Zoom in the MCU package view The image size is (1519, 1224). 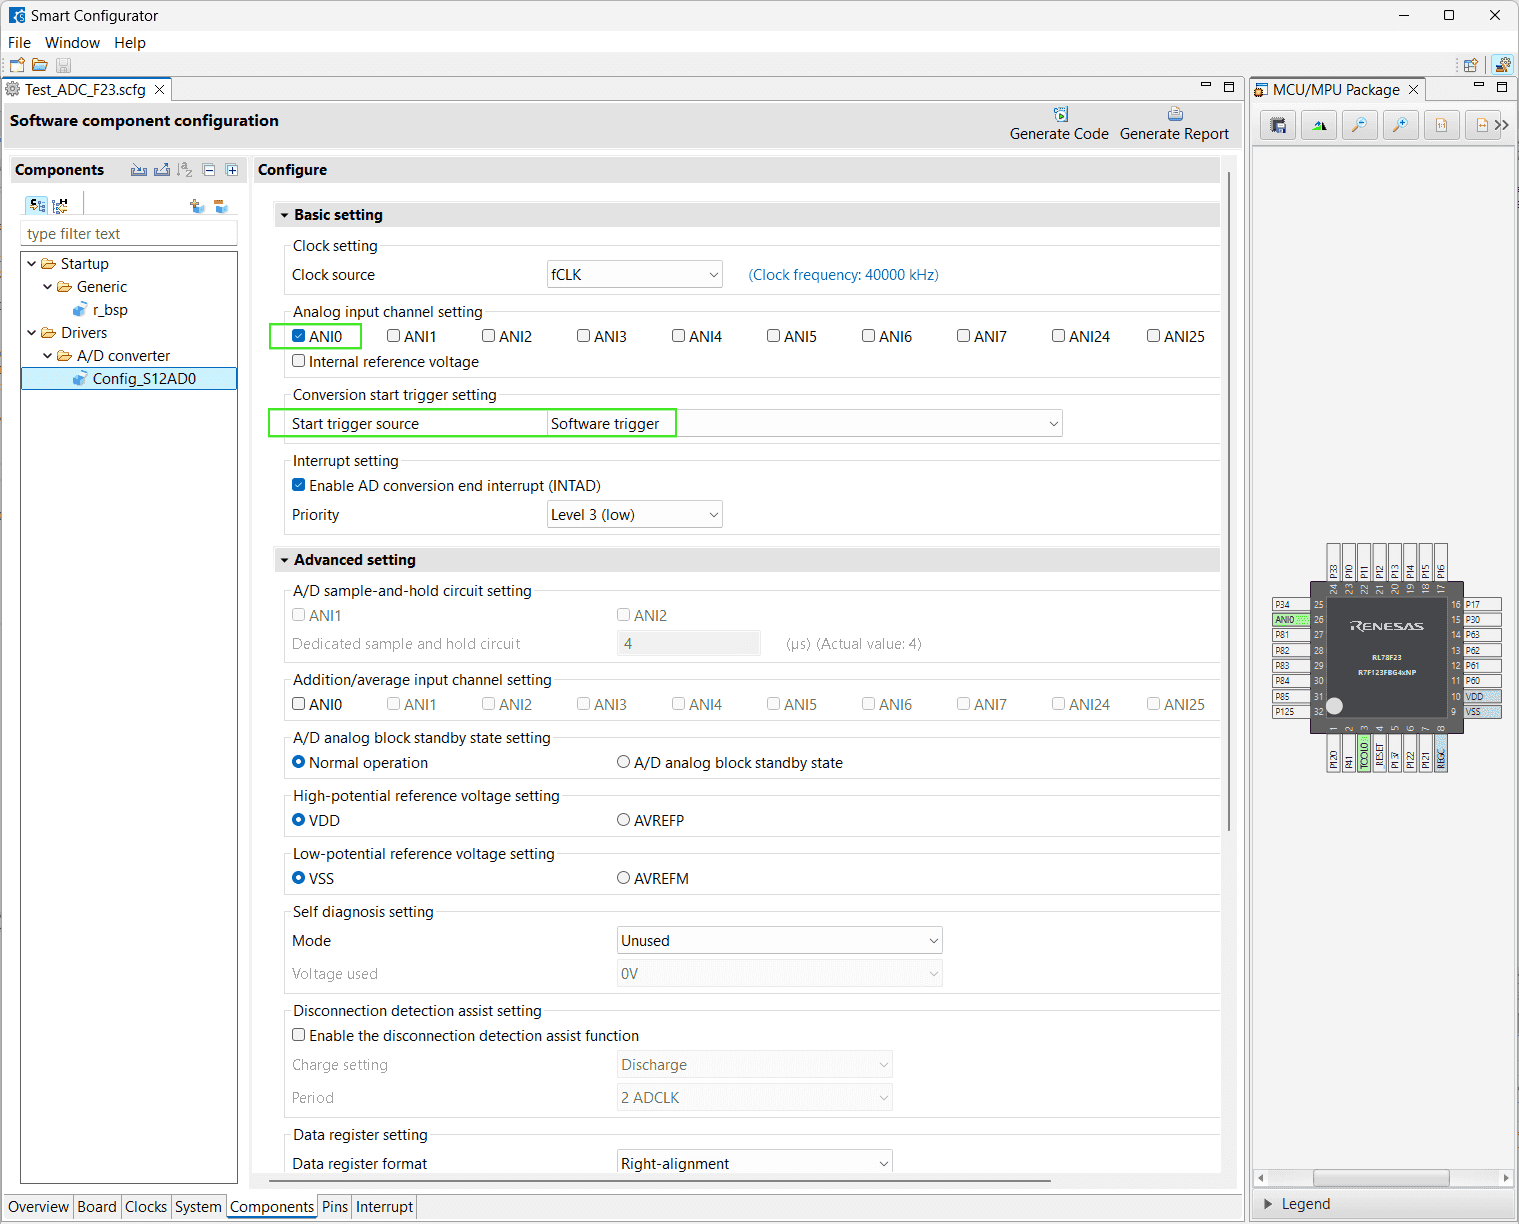click(x=1401, y=125)
